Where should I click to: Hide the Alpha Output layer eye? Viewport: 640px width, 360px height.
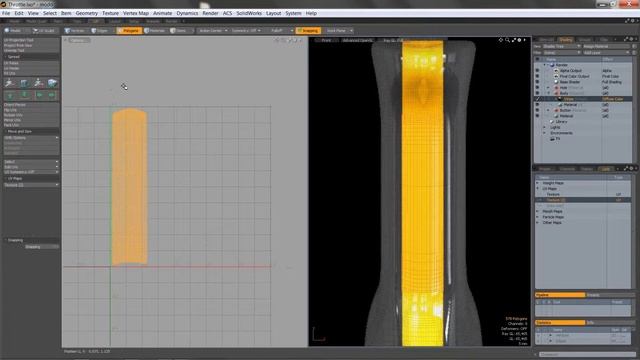coord(537,71)
